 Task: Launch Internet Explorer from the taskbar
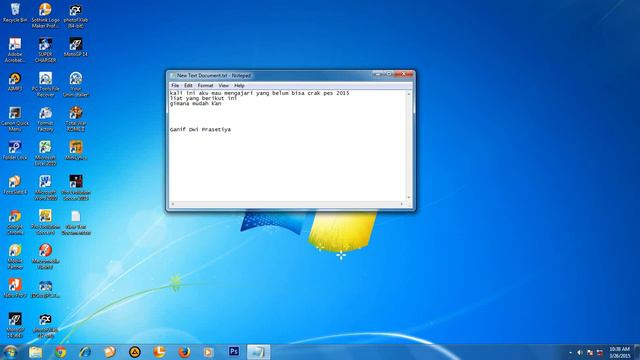pos(85,352)
